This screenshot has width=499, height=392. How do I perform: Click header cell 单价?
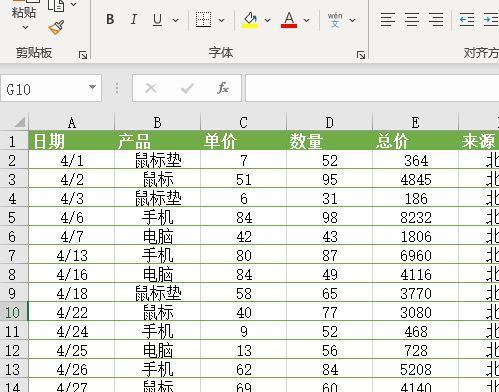[243, 141]
